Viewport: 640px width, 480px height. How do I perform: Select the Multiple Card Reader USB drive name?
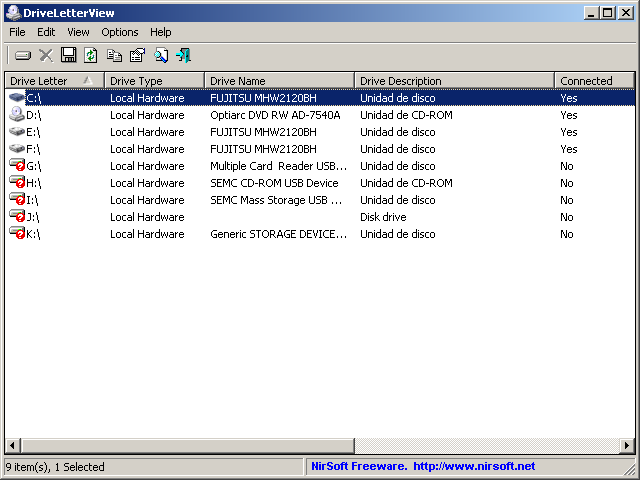click(x=278, y=166)
